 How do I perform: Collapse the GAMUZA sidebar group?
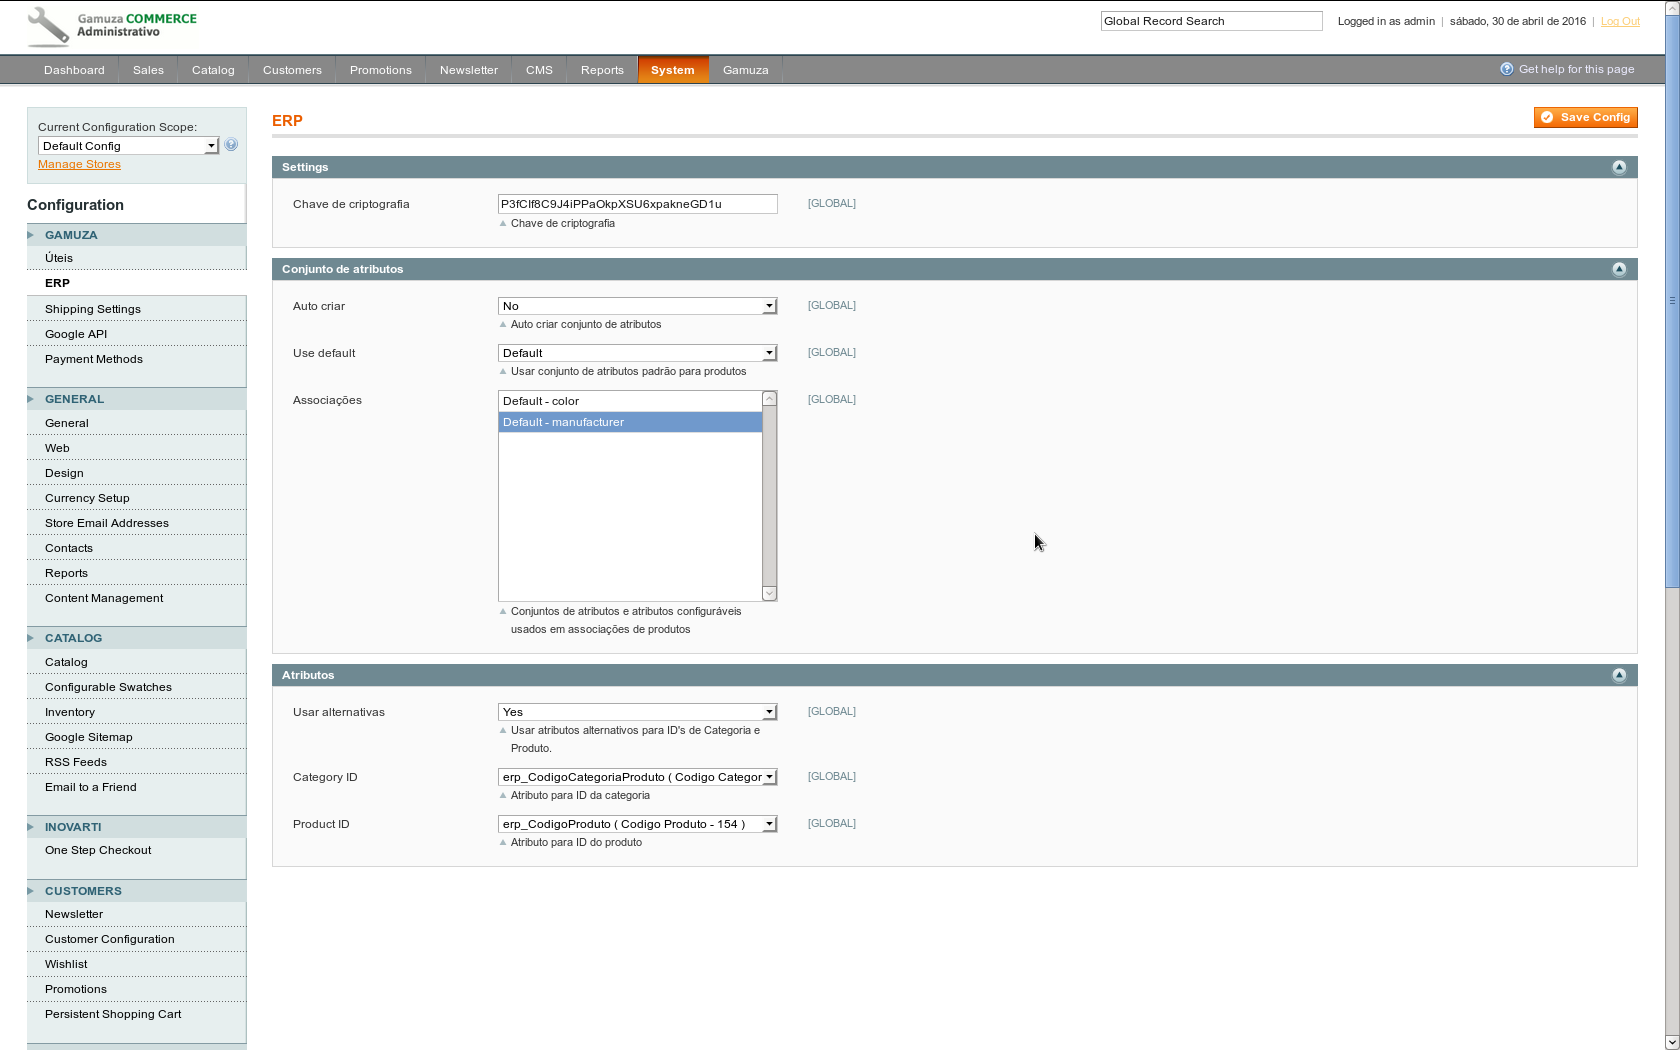[x=136, y=235]
